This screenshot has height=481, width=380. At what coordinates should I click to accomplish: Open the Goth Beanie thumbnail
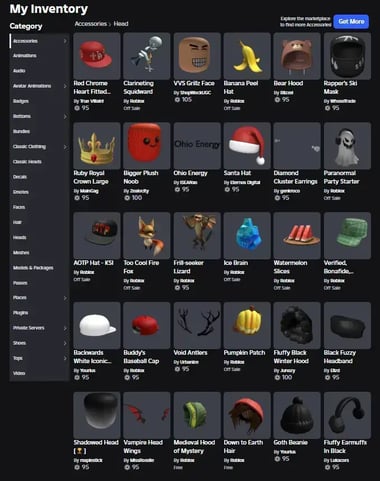click(x=297, y=415)
